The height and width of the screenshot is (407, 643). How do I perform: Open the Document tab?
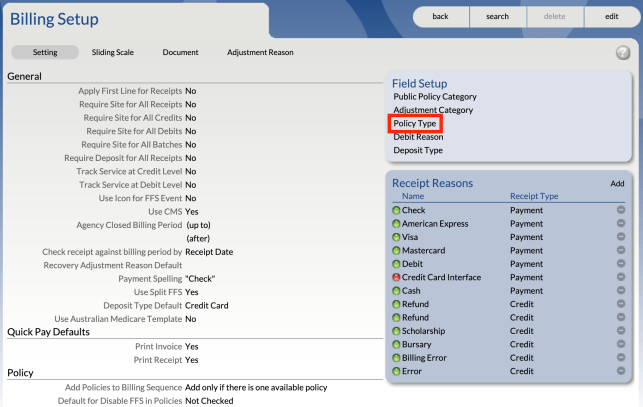tap(180, 53)
